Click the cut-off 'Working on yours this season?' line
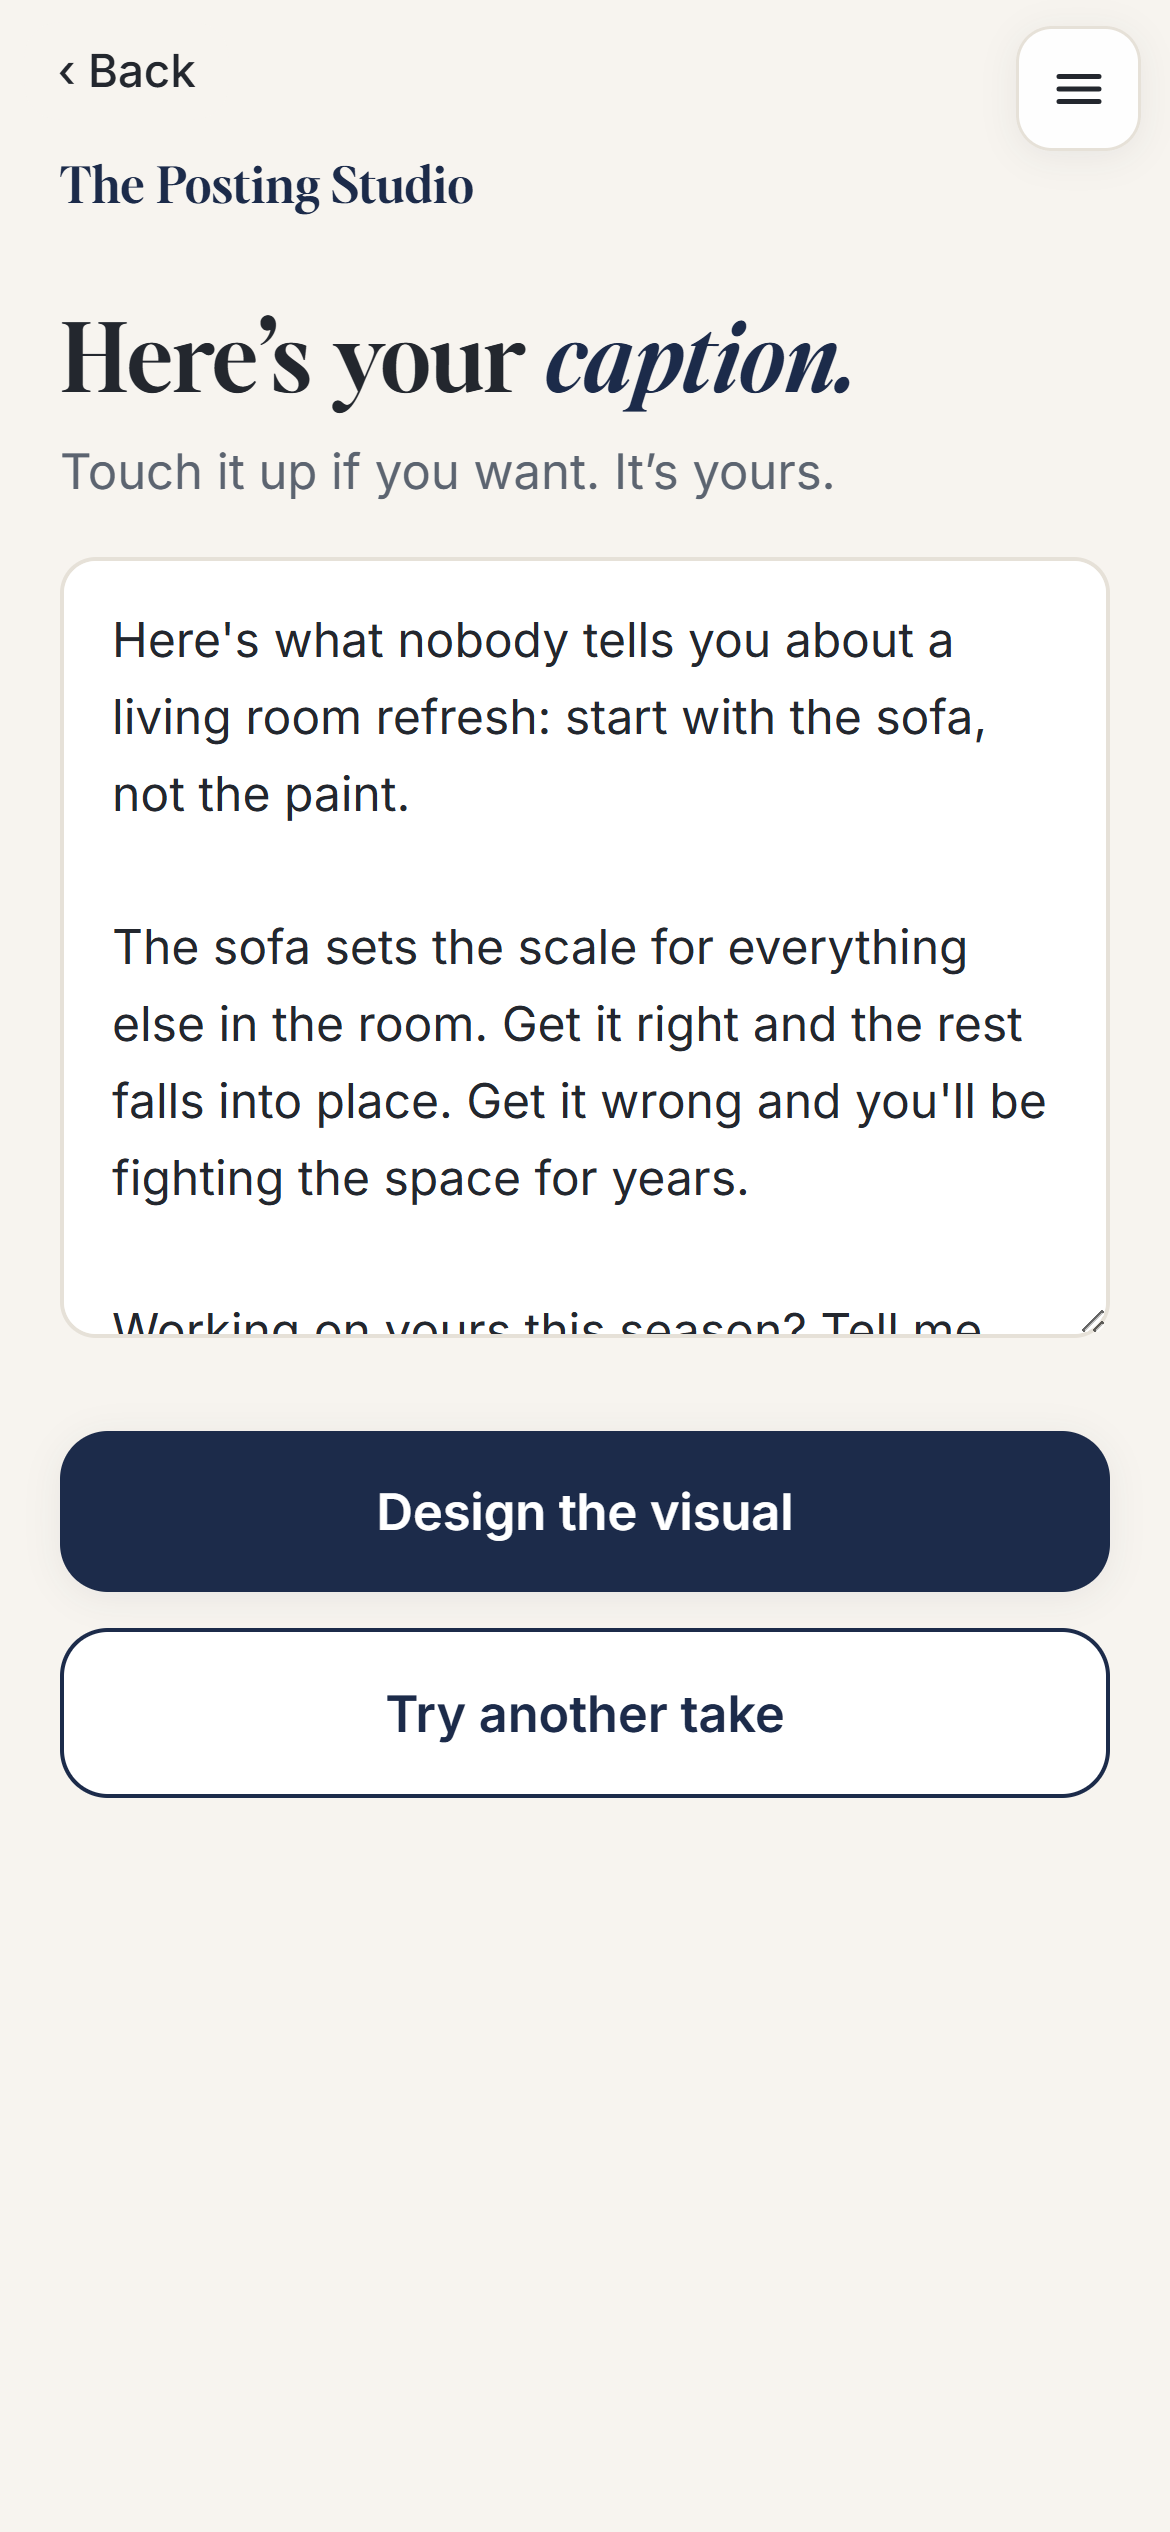The height and width of the screenshot is (2532, 1170). [x=547, y=1322]
